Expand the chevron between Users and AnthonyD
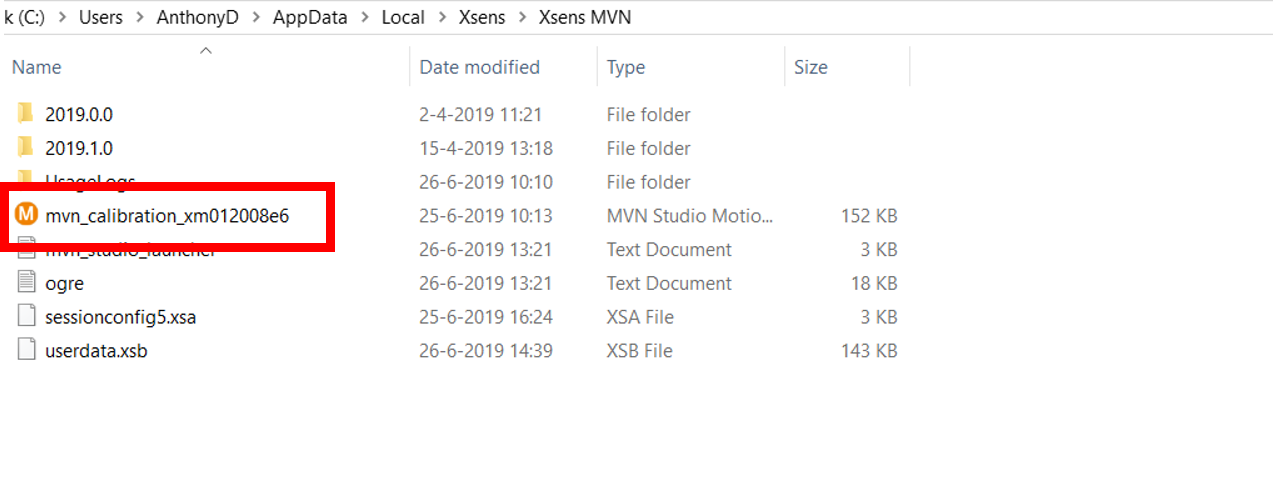The height and width of the screenshot is (491, 1273). coord(139,17)
